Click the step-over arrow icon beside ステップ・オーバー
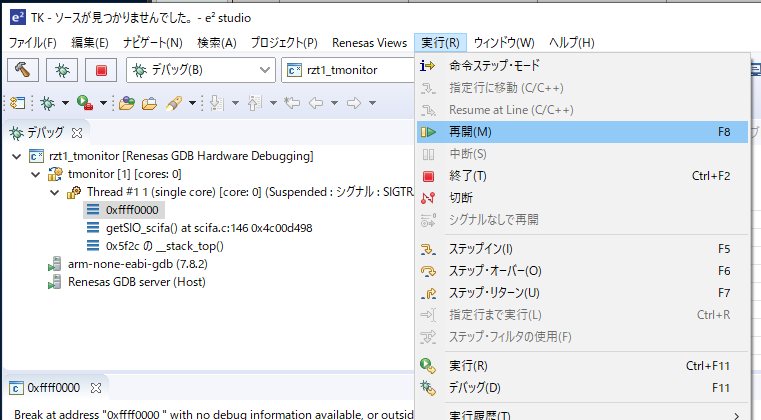 coord(428,271)
